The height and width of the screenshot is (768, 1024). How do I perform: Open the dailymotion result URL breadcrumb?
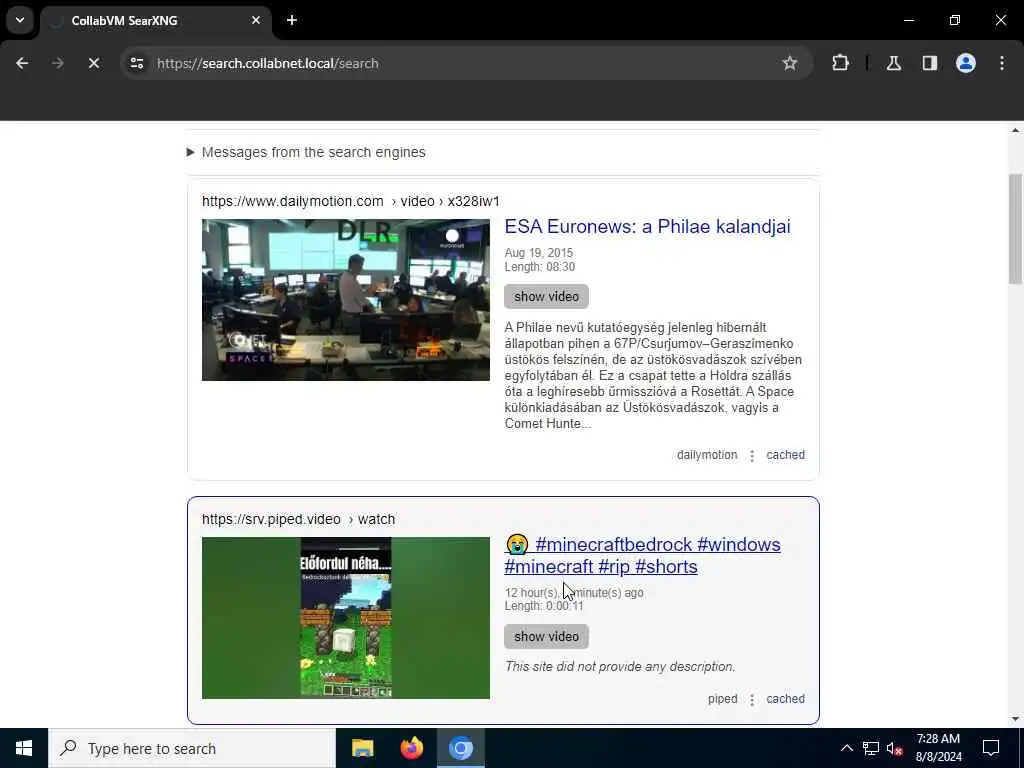pos(351,201)
